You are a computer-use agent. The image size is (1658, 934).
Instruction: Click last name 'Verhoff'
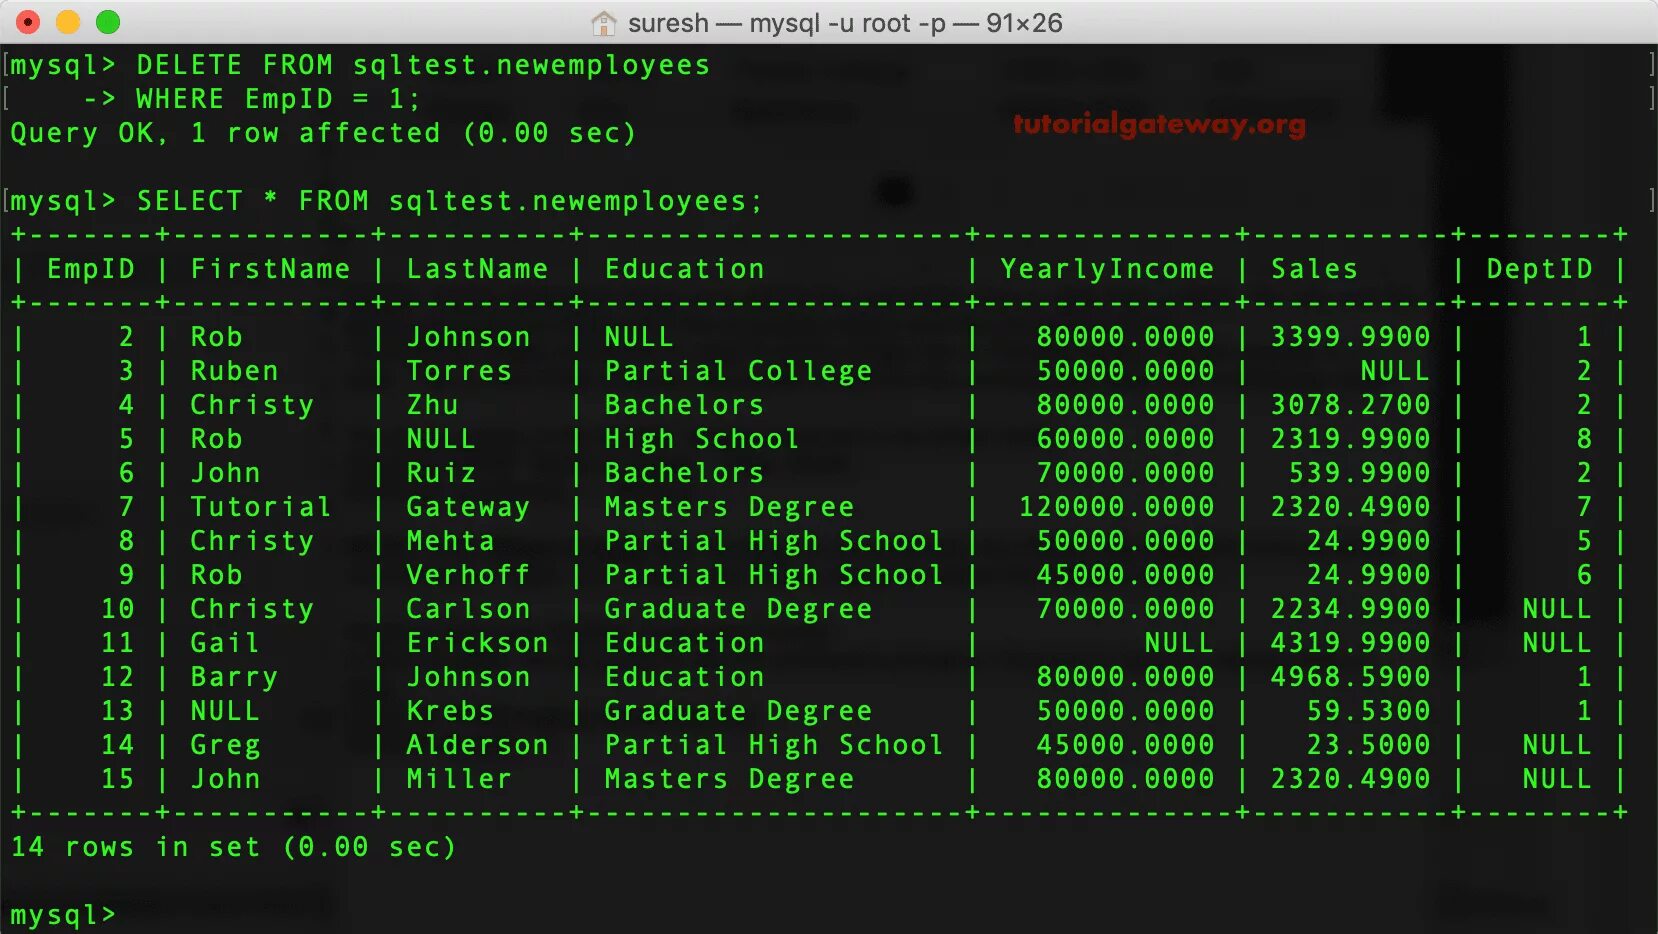point(468,575)
